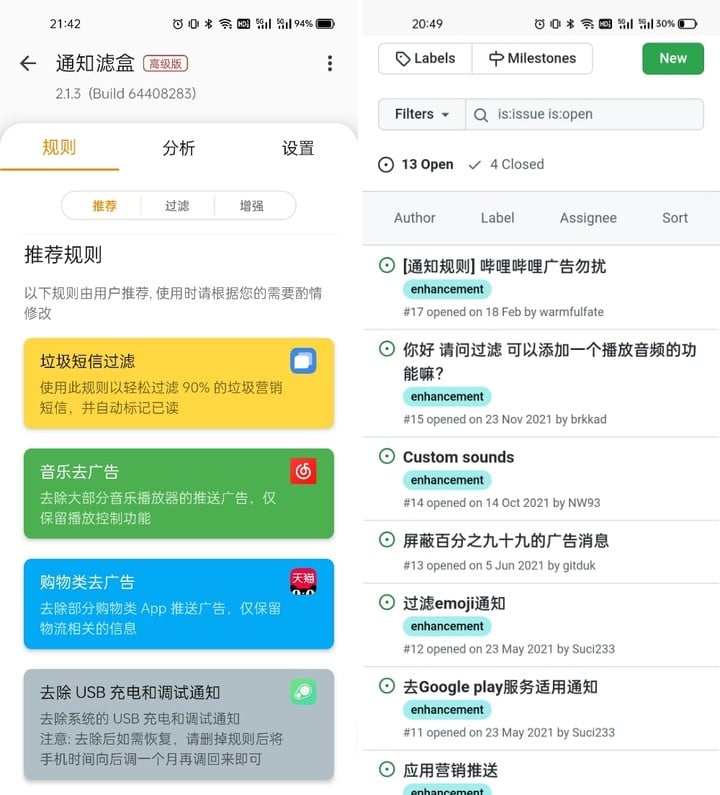The height and width of the screenshot is (795, 720).
Task: Open the Milestones page
Action: (532, 59)
